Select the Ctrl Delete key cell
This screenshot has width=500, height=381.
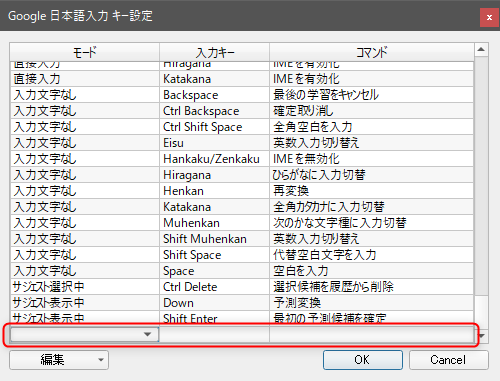(x=214, y=287)
